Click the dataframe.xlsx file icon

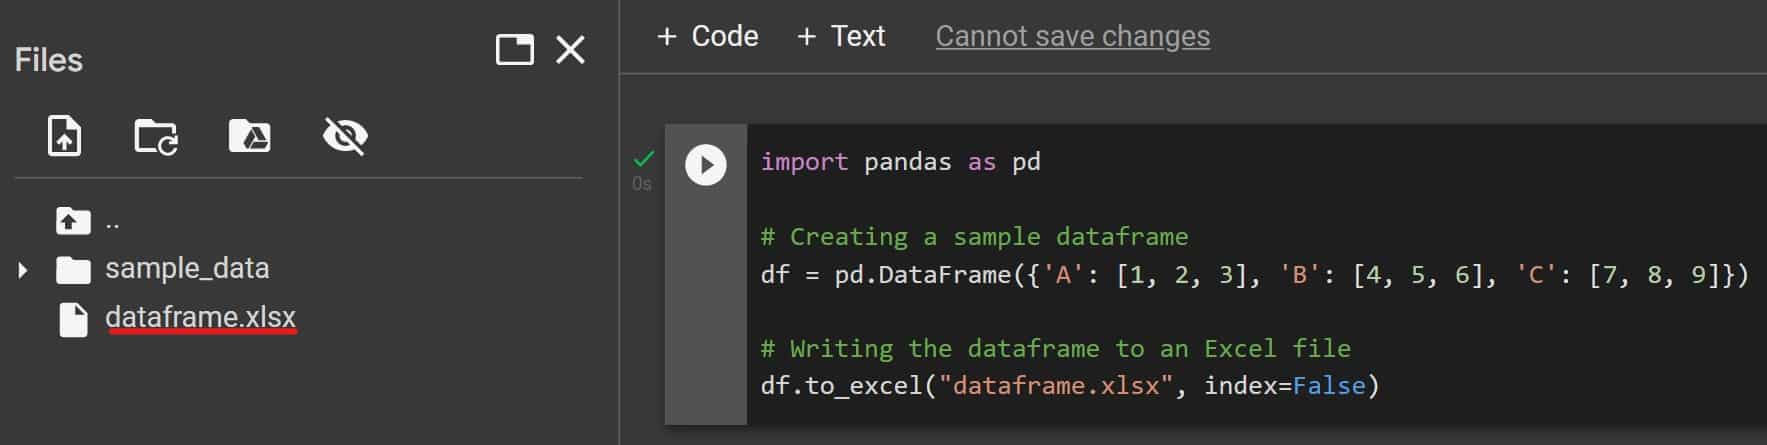pos(73,319)
